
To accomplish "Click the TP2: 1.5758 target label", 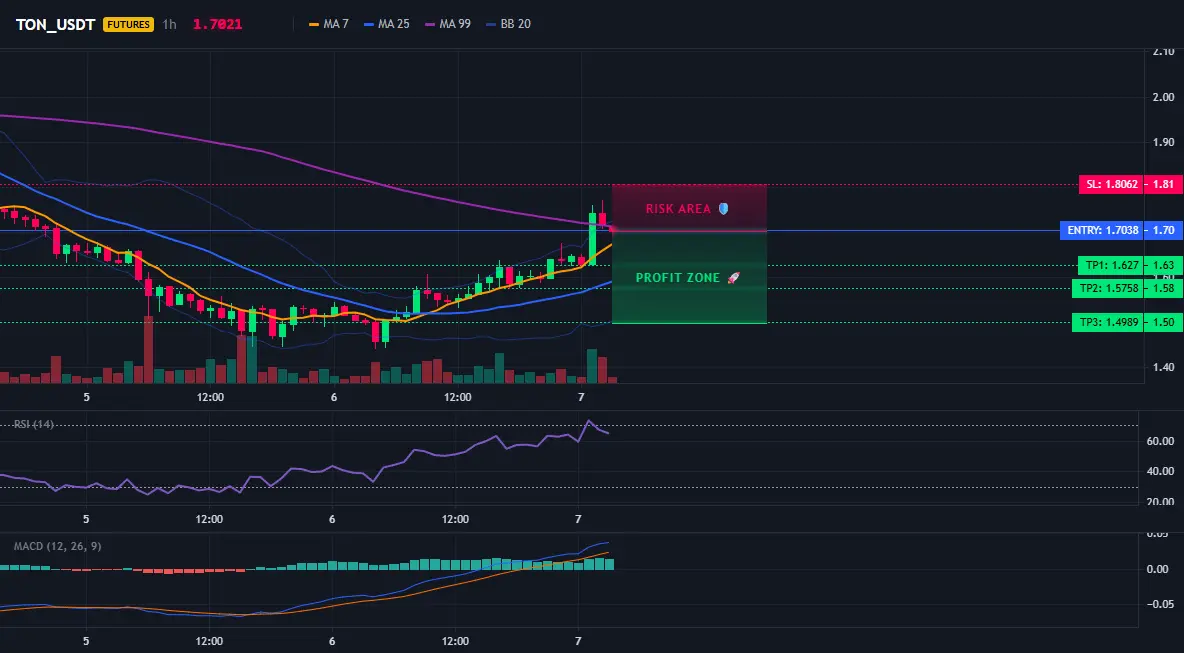I will coord(1107,288).
